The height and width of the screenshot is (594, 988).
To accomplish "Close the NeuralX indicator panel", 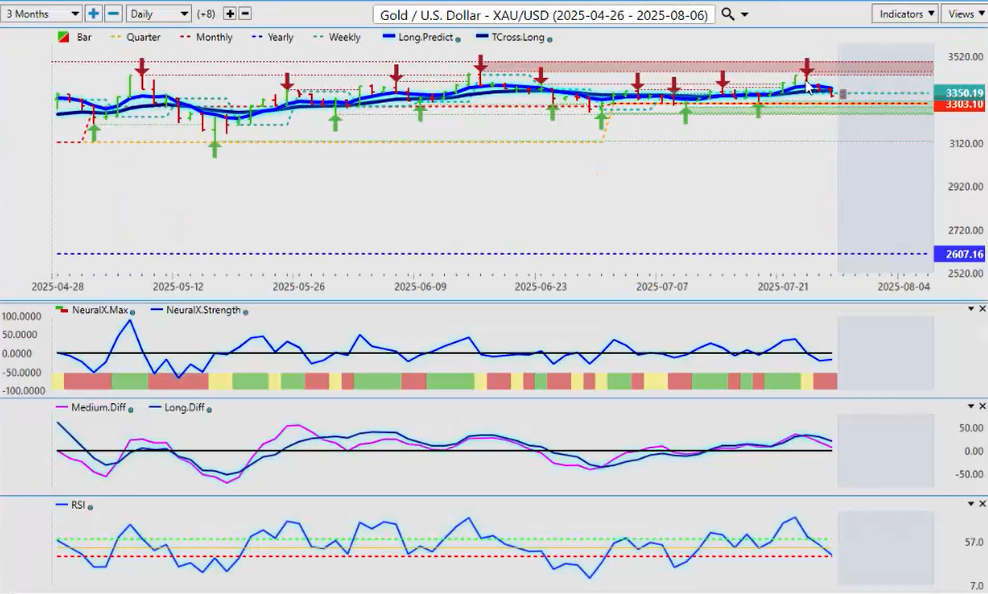I will tap(981, 309).
